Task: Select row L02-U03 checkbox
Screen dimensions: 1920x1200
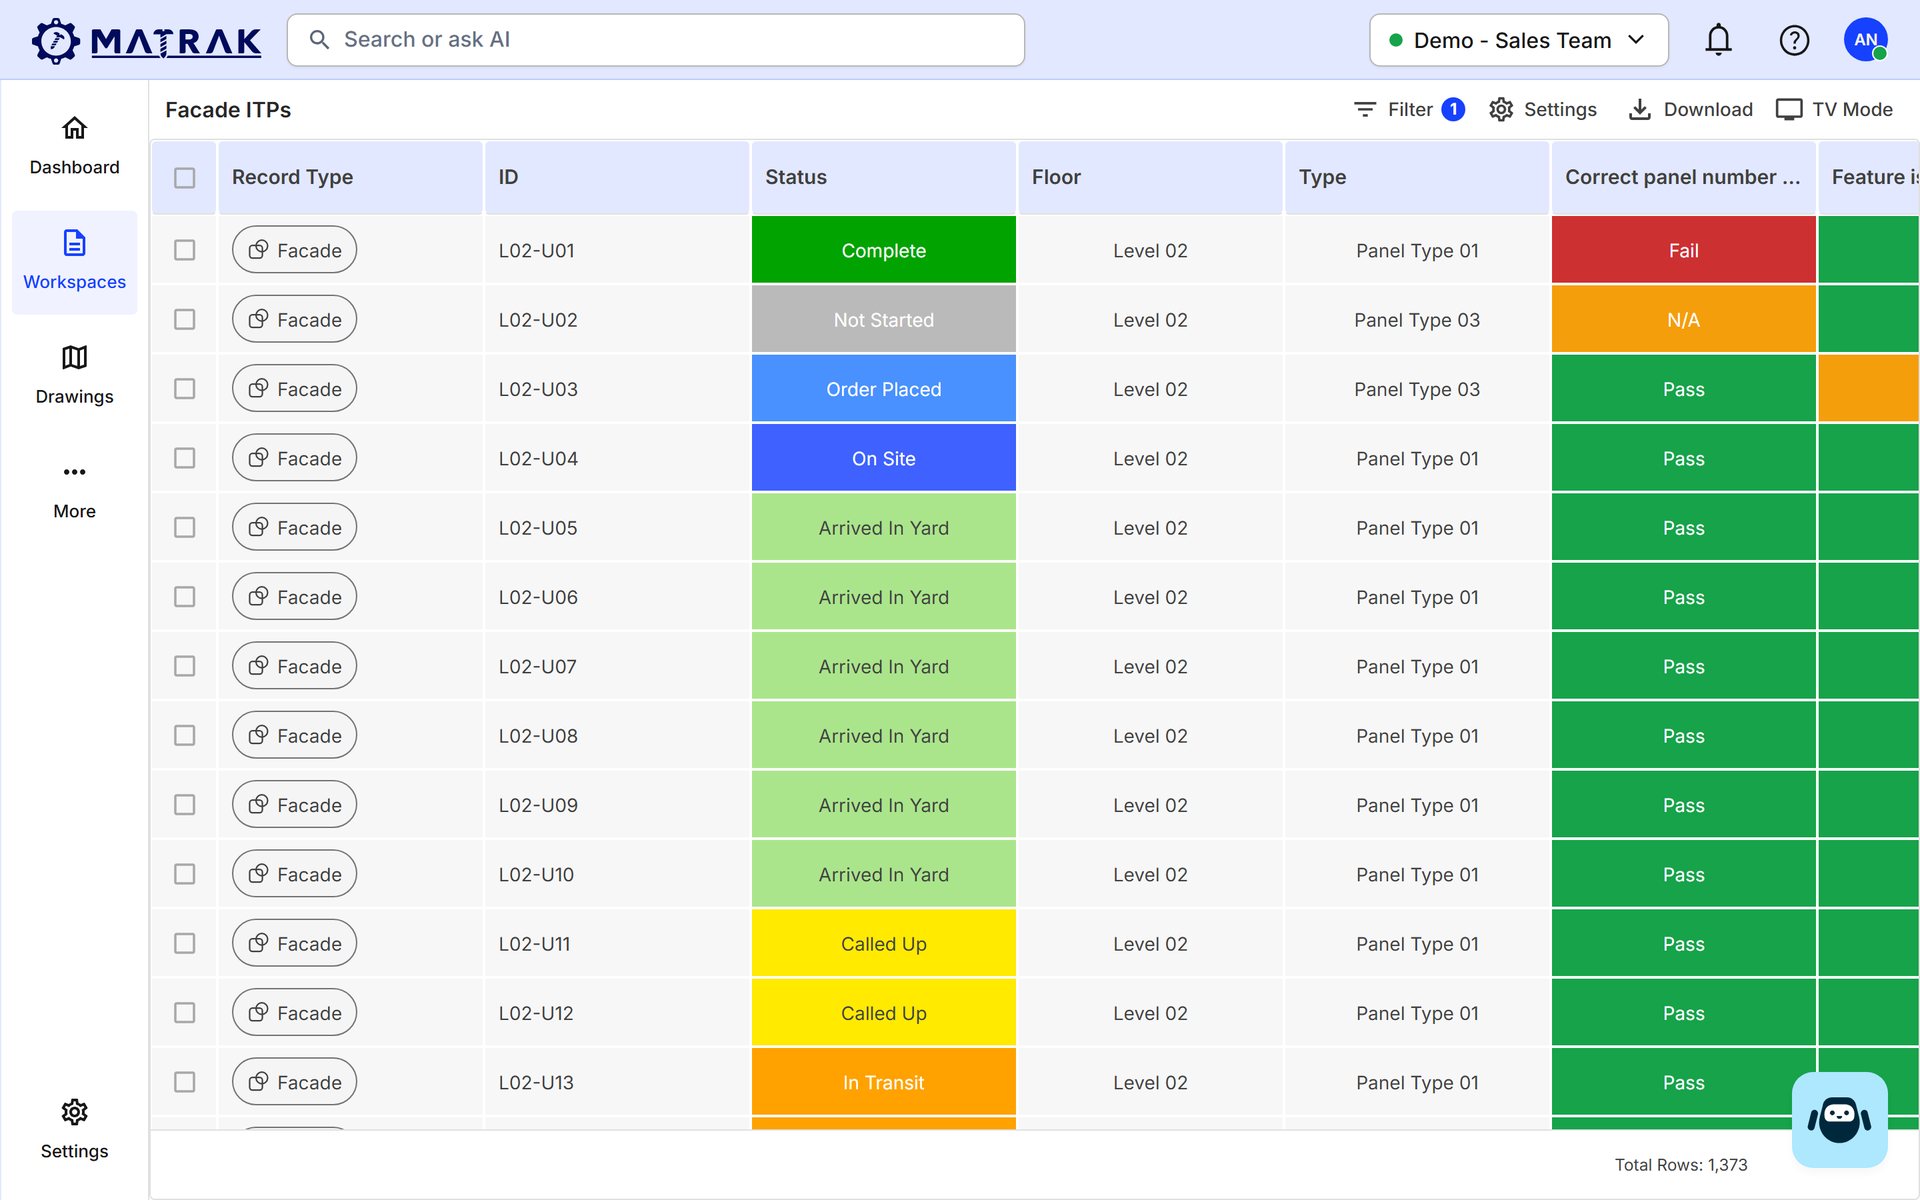Action: coord(184,389)
